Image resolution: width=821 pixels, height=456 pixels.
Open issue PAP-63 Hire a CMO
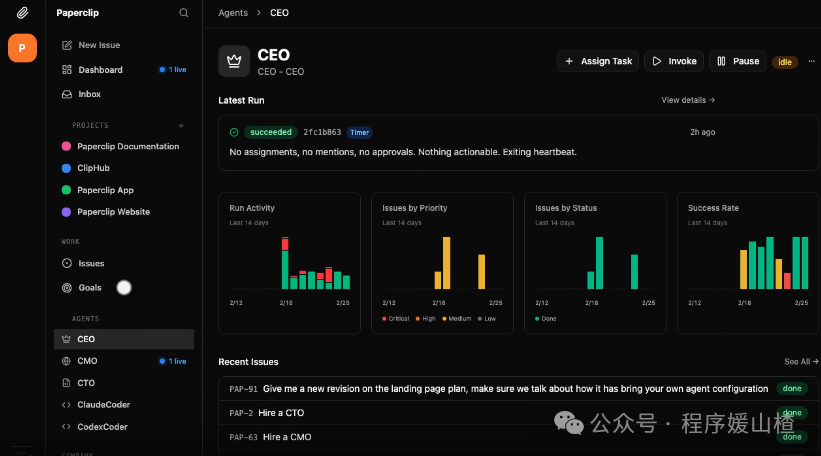518,437
